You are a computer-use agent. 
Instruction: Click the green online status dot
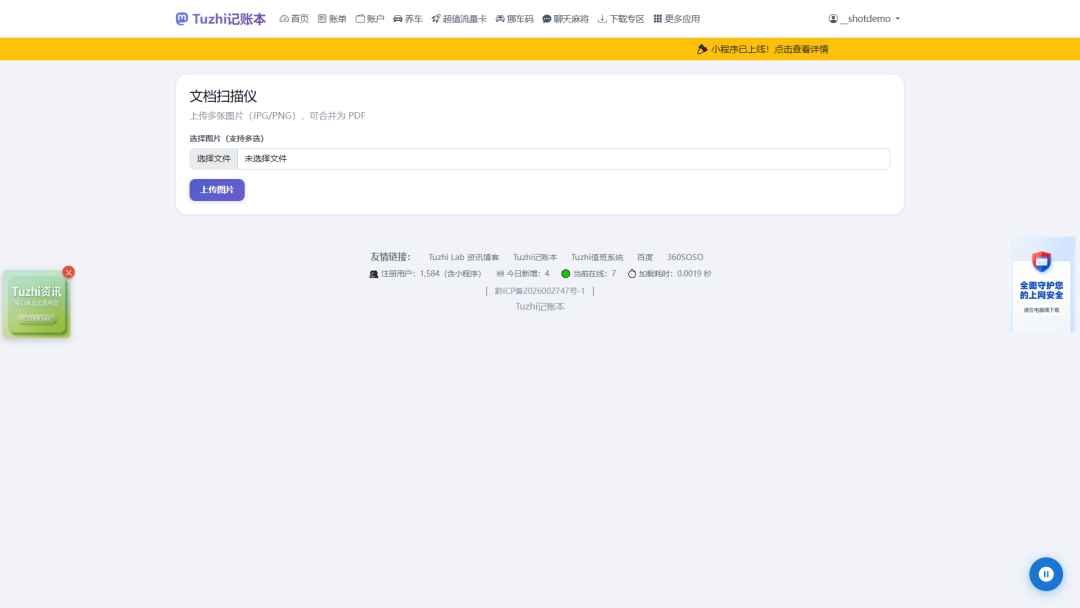(565, 273)
